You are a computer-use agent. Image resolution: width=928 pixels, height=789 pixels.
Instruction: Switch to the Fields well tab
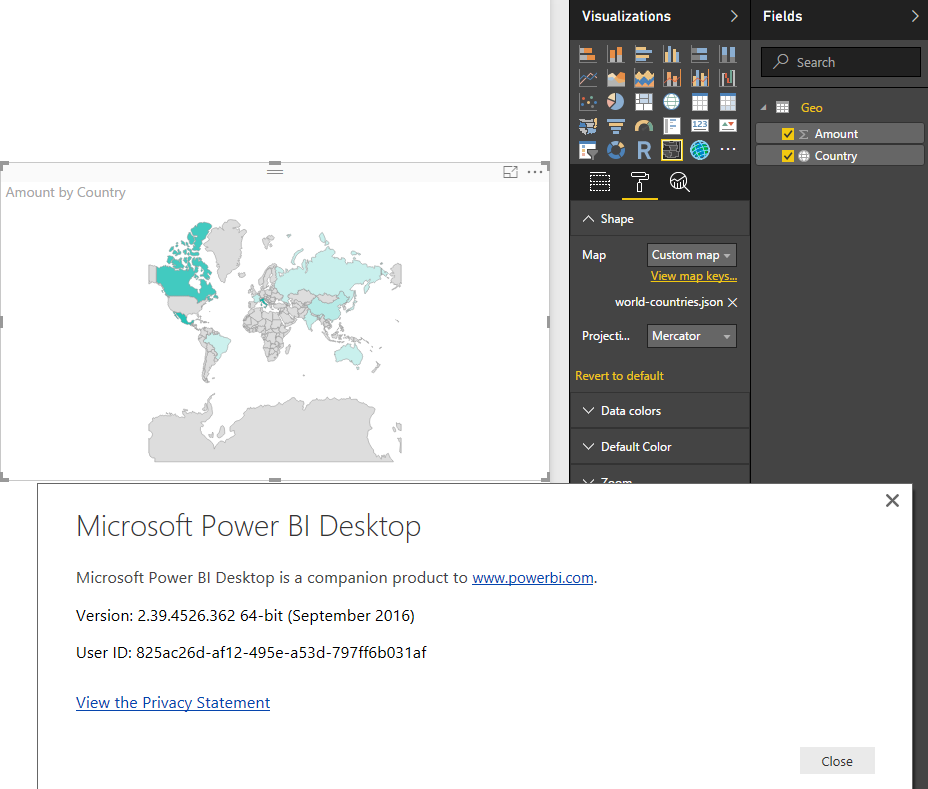(600, 182)
